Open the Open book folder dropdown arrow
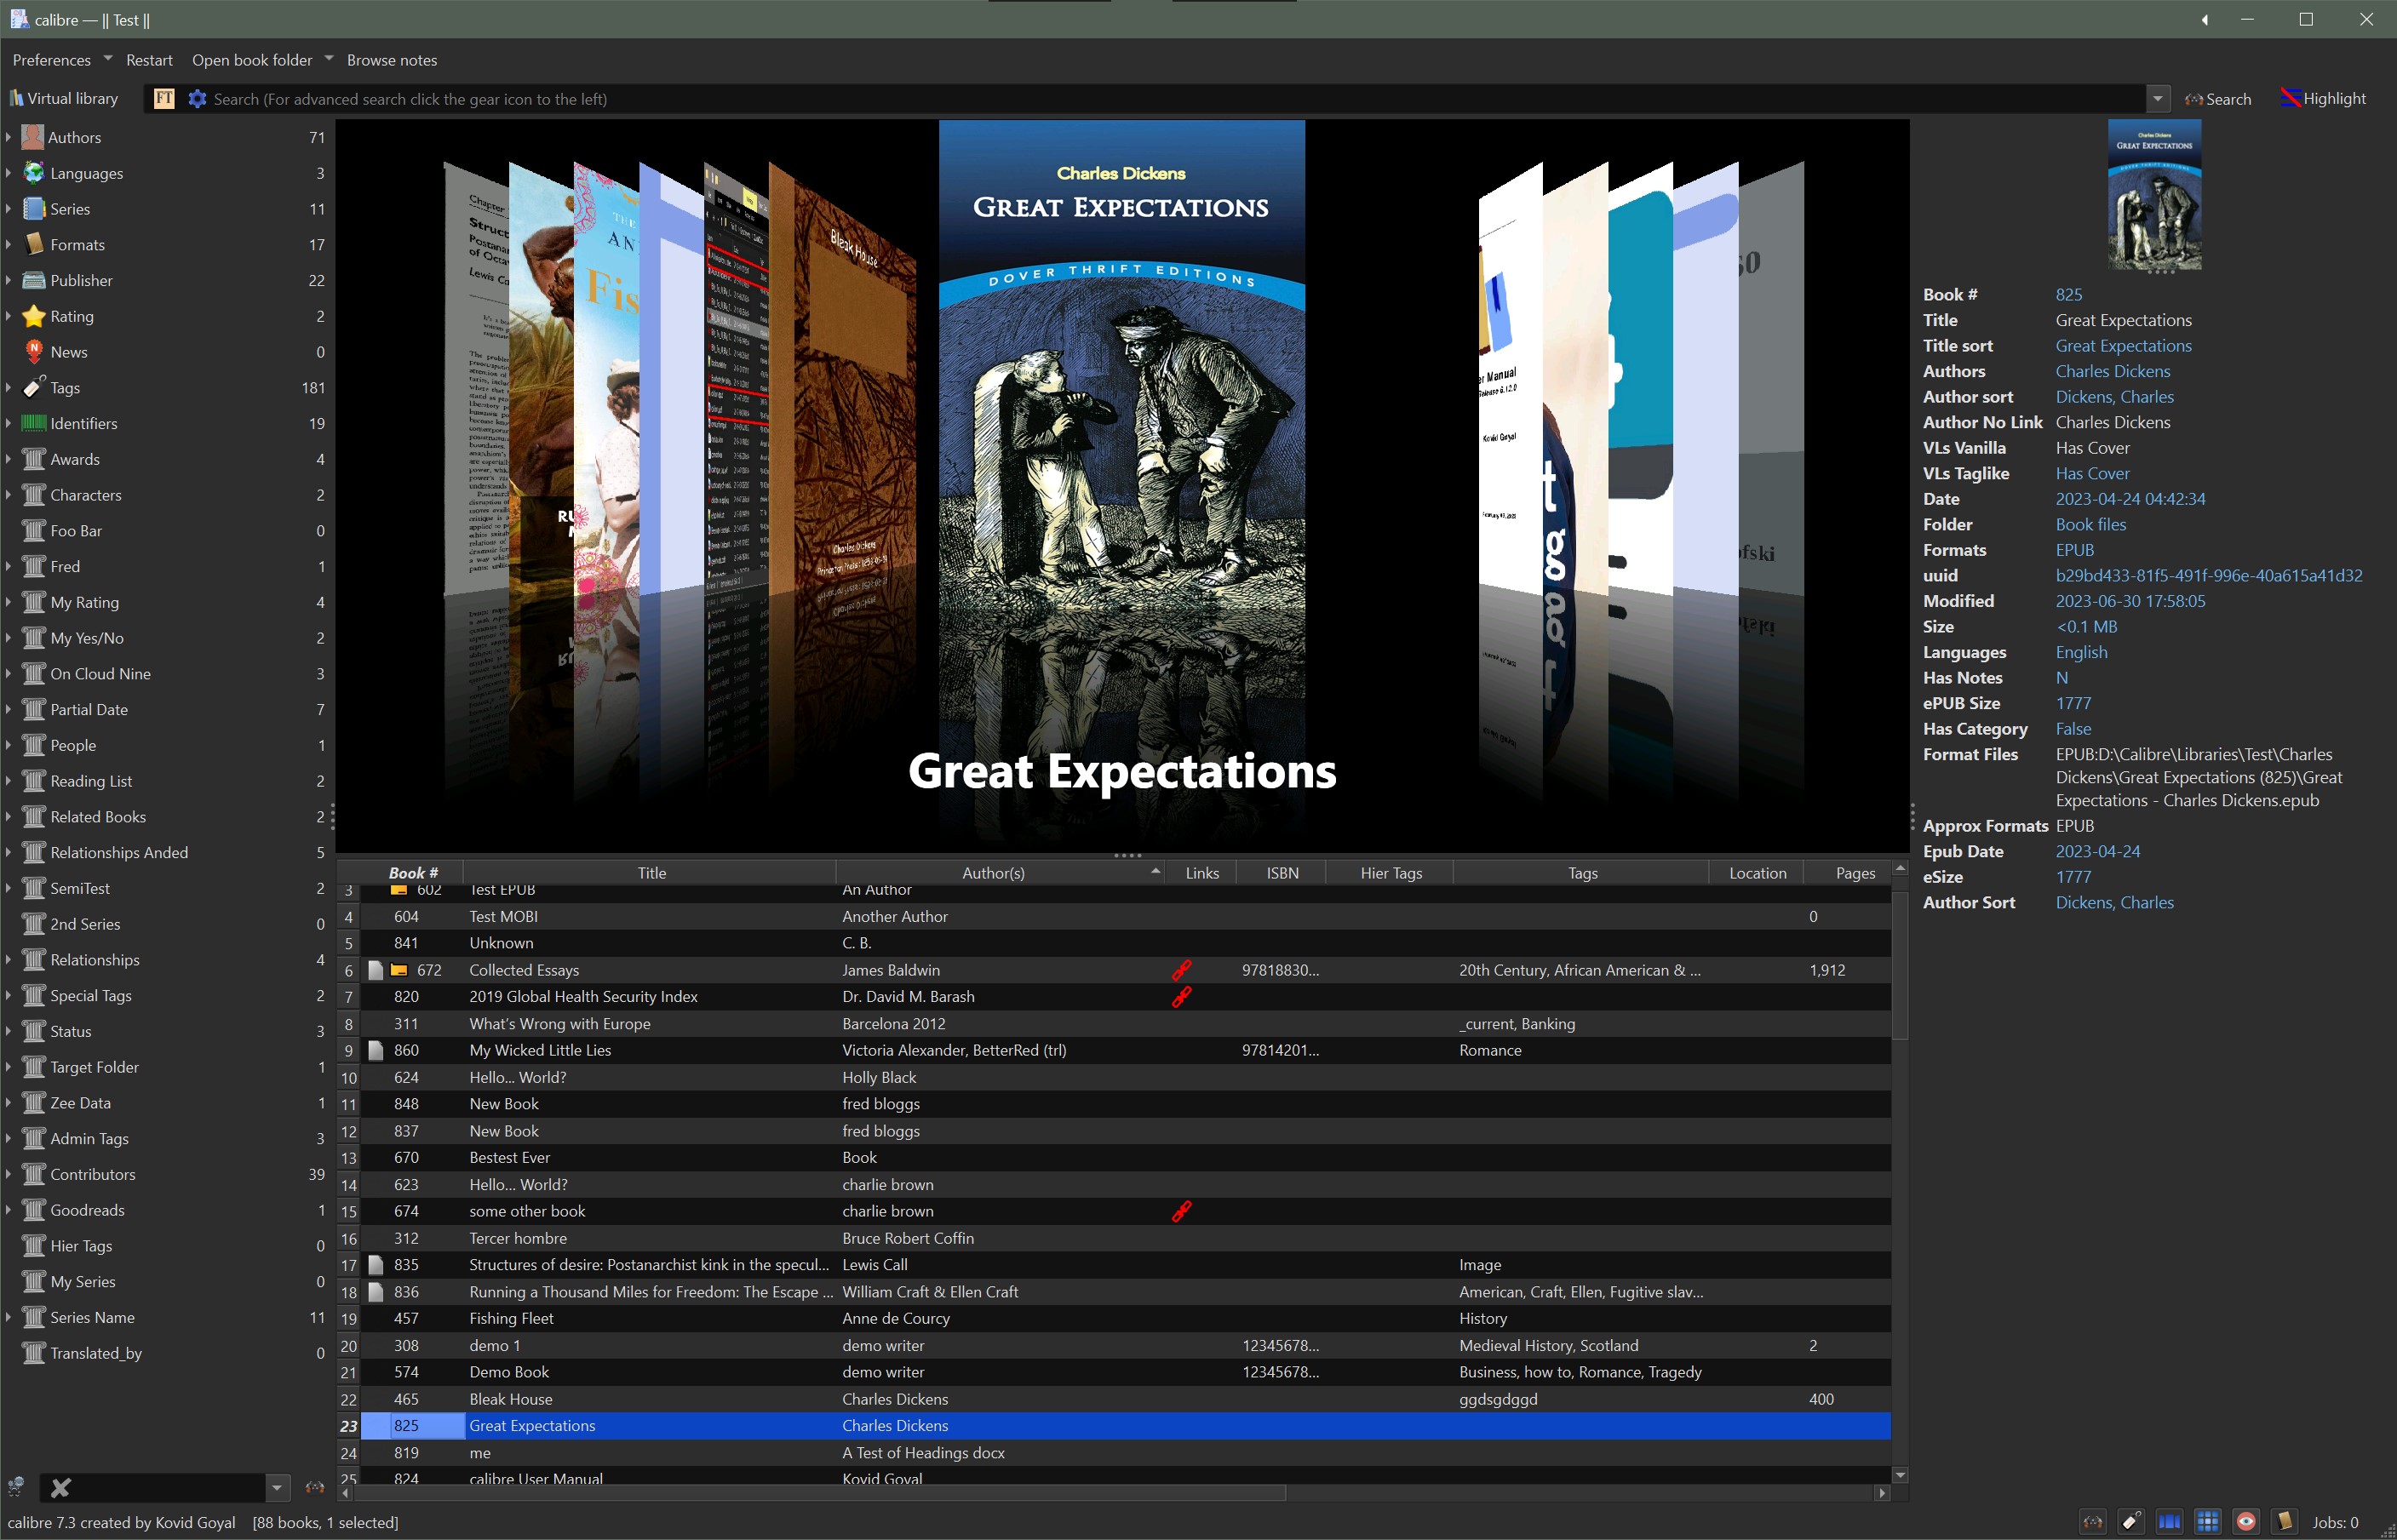2397x1540 pixels. point(328,58)
